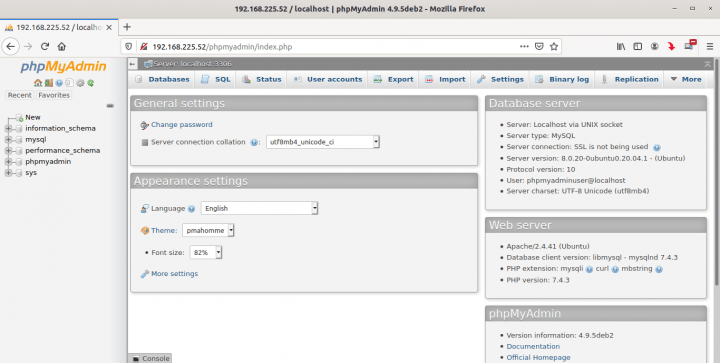Open help icon next to Language

[x=191, y=209]
